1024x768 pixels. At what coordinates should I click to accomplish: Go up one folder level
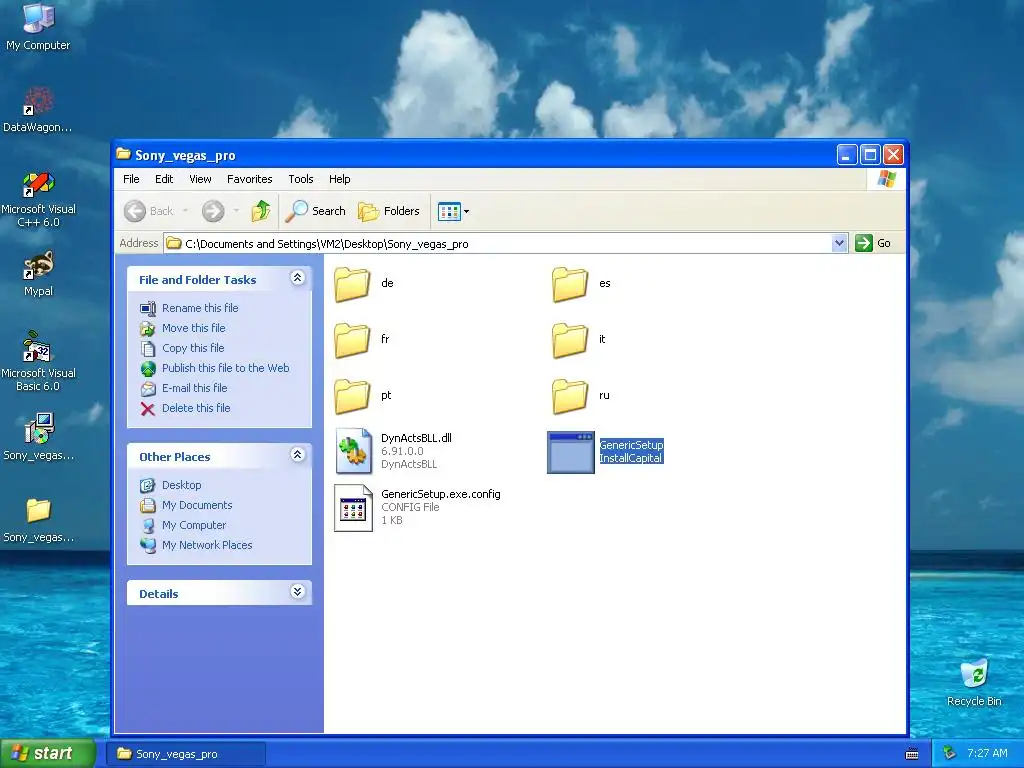click(261, 211)
